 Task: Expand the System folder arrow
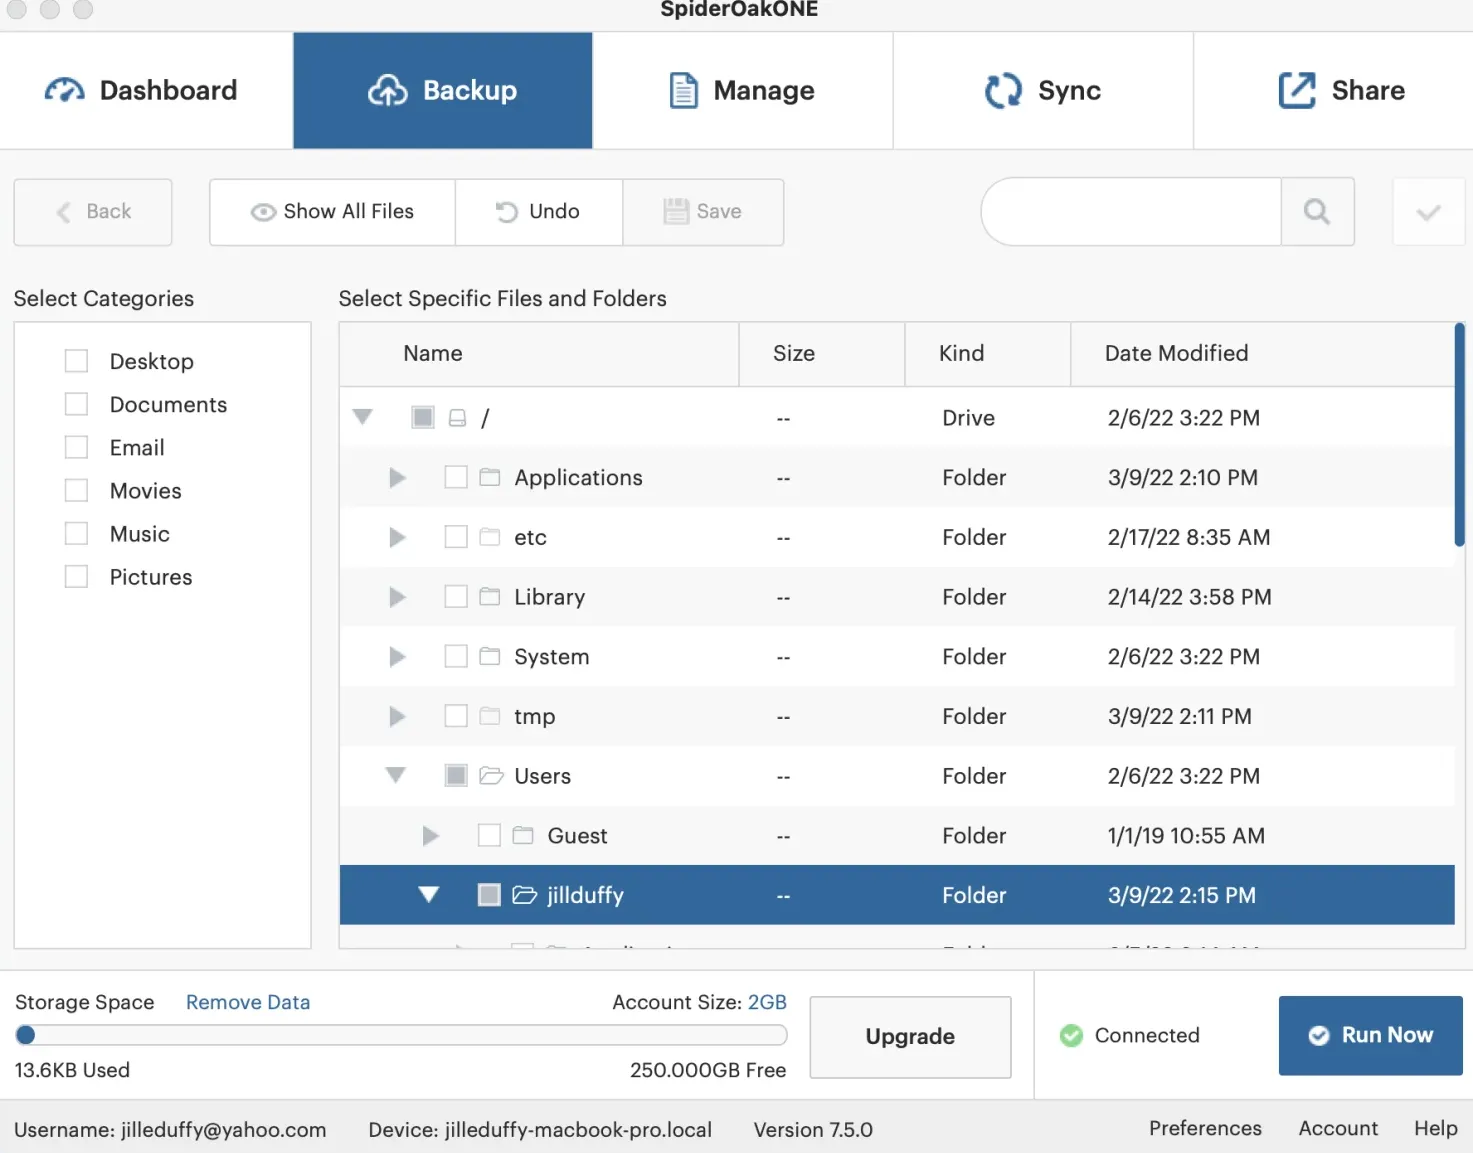[x=397, y=656]
